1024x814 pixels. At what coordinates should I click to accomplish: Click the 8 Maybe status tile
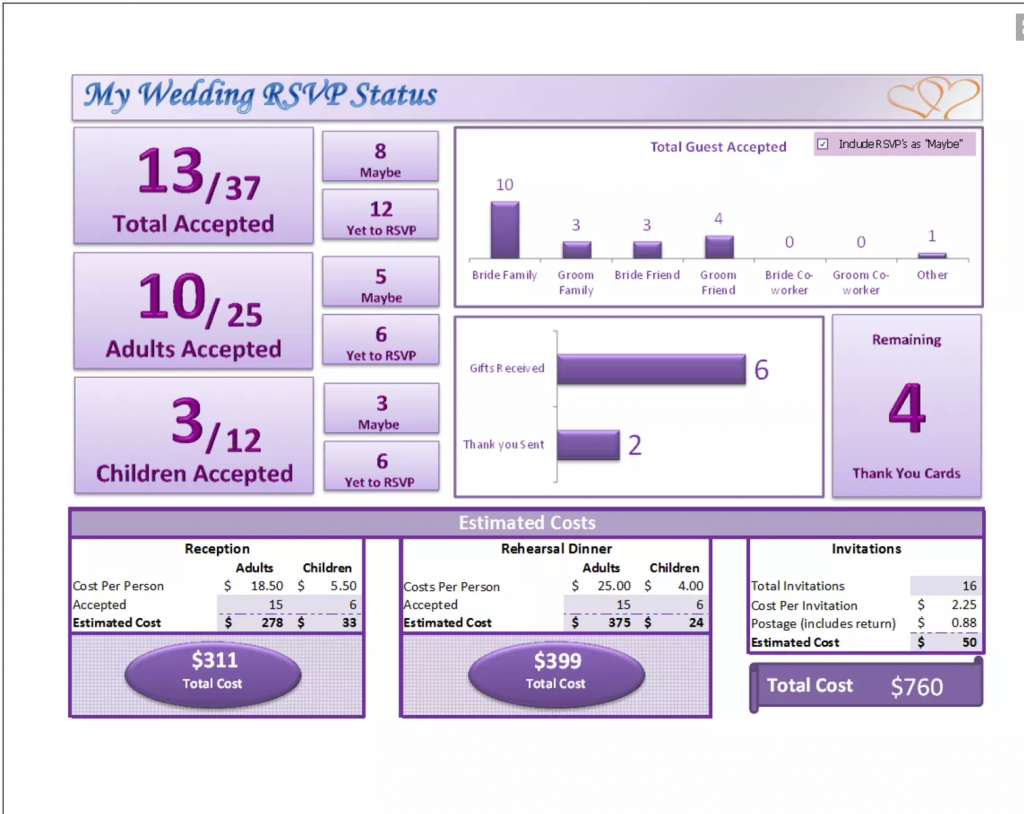pyautogui.click(x=380, y=156)
